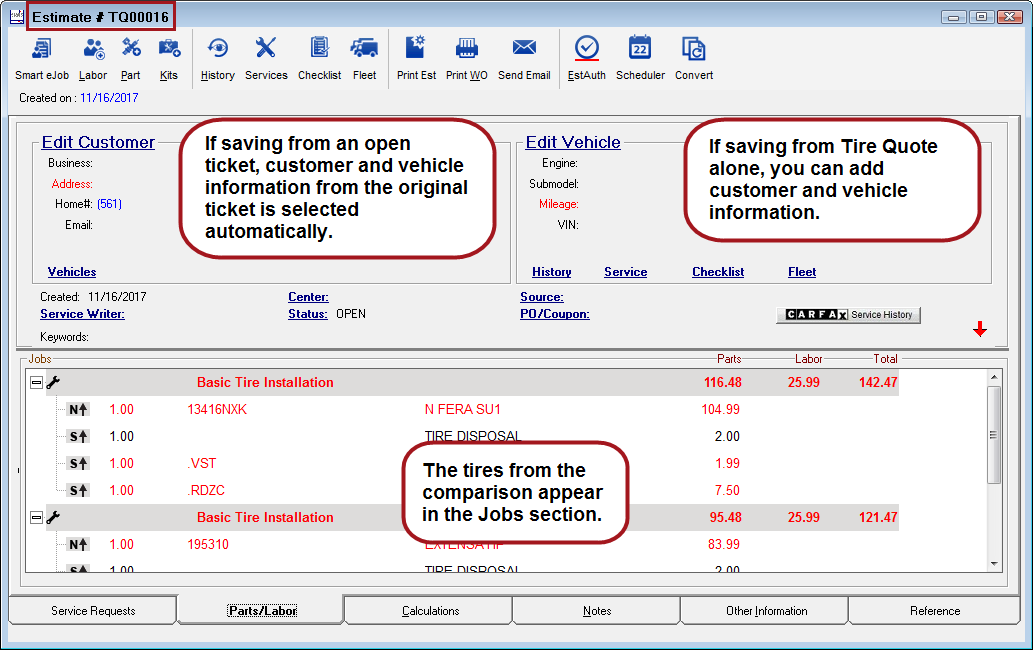Viewport: 1033px width, 650px height.
Task: Open the Notes tab
Action: 595,610
